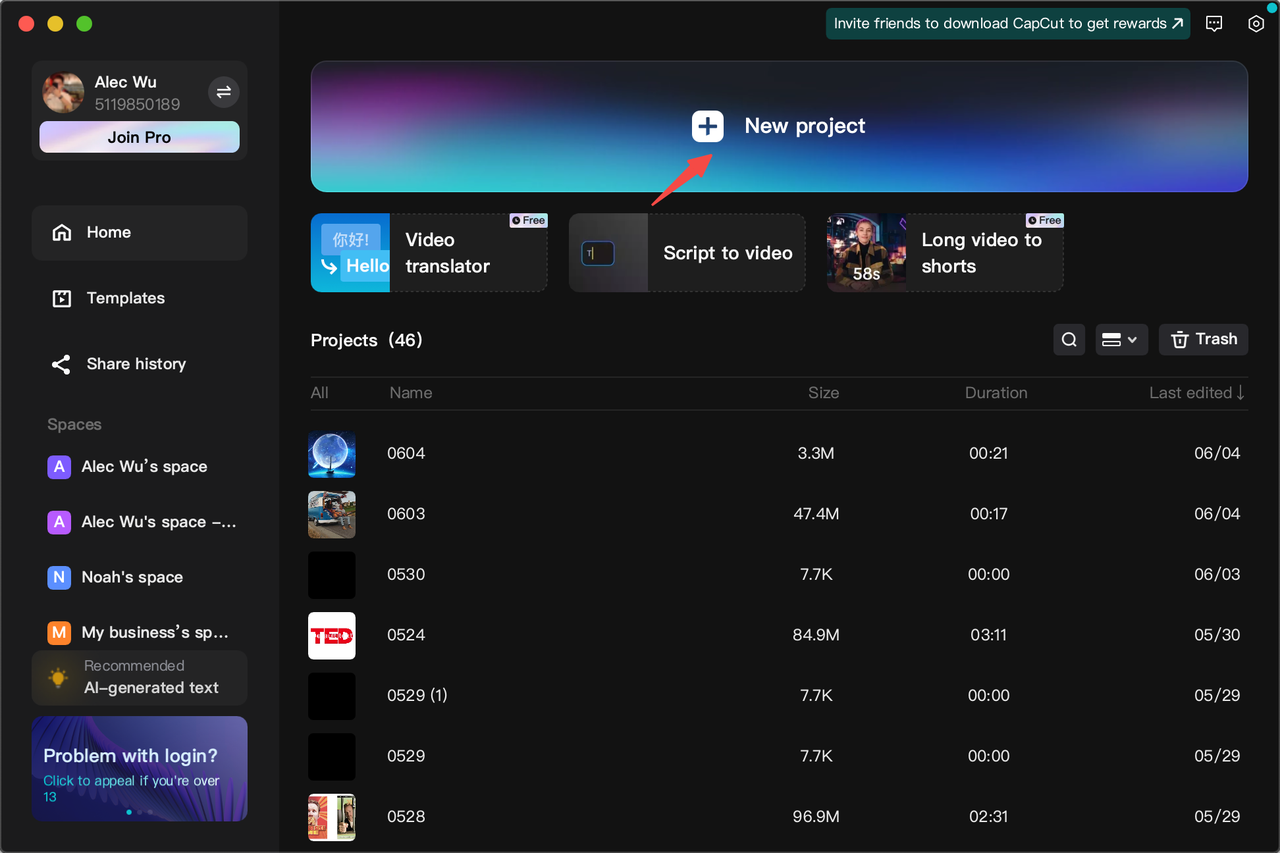
Task: Open the Templates tab
Action: [139, 298]
